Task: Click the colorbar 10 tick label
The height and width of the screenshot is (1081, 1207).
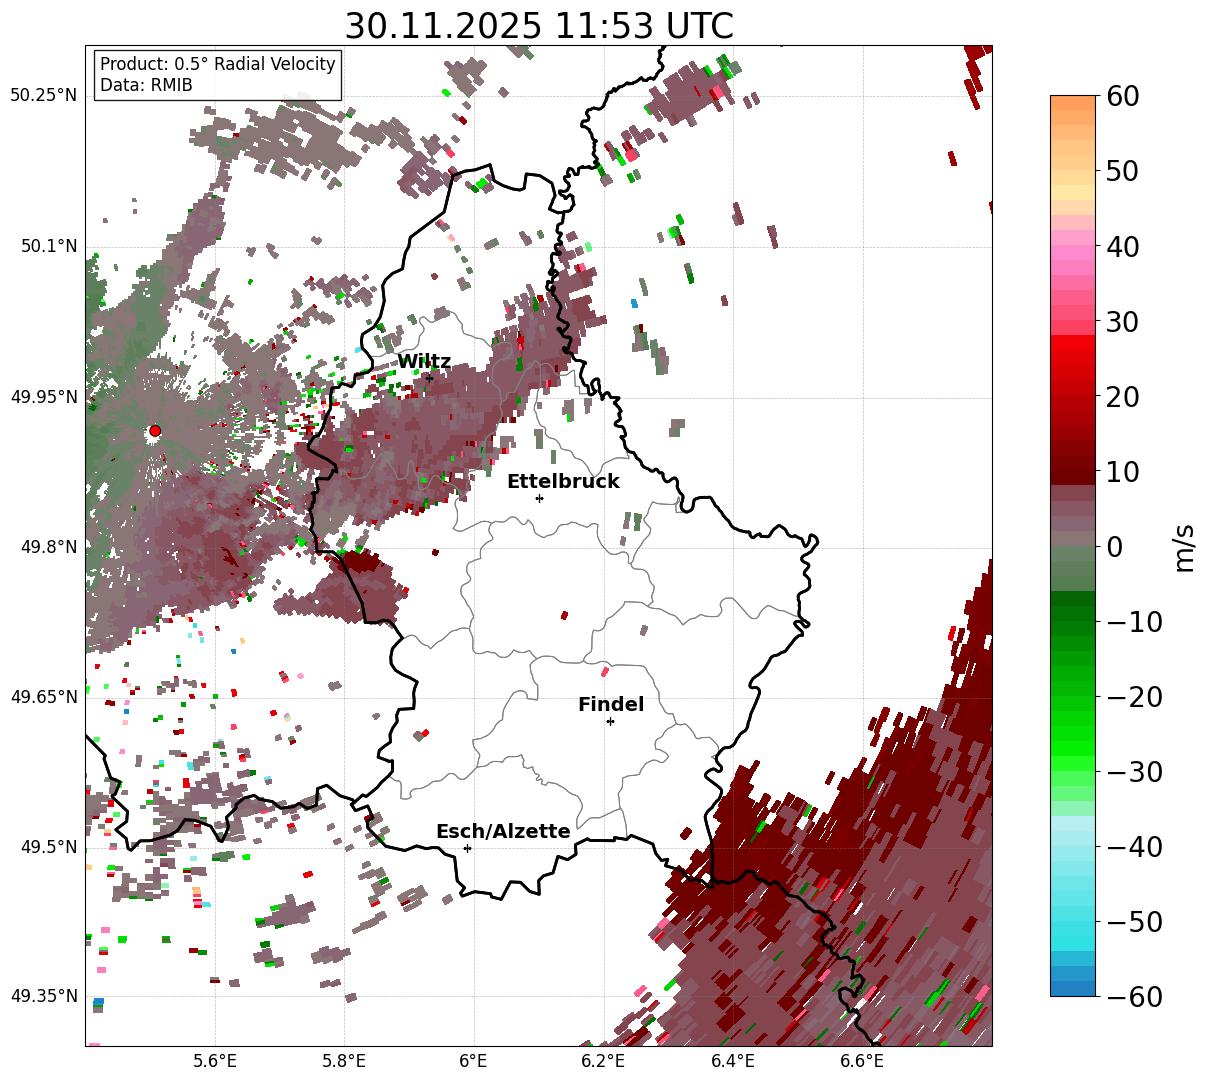Action: coord(1122,471)
